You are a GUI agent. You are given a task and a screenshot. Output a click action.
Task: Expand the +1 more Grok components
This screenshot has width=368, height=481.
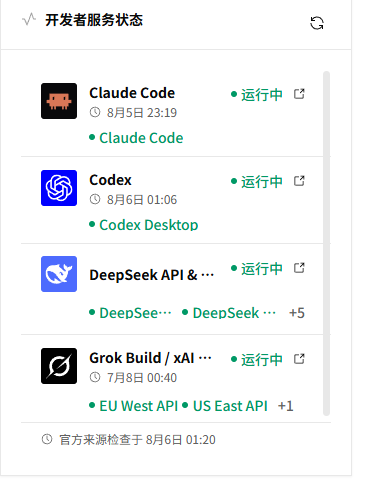click(x=286, y=406)
